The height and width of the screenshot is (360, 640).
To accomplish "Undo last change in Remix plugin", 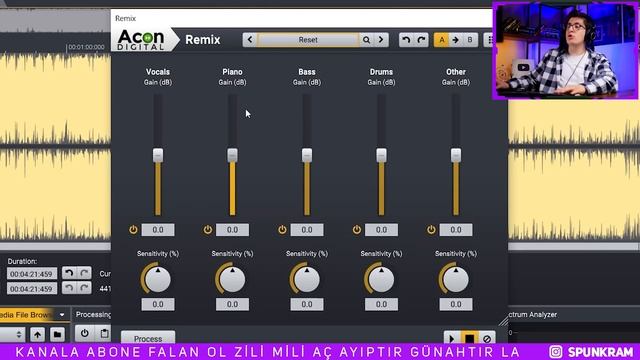I will tap(406, 40).
